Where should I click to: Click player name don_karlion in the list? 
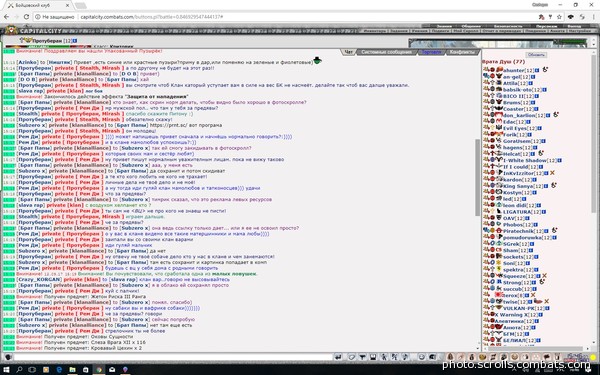pyautogui.click(x=519, y=115)
